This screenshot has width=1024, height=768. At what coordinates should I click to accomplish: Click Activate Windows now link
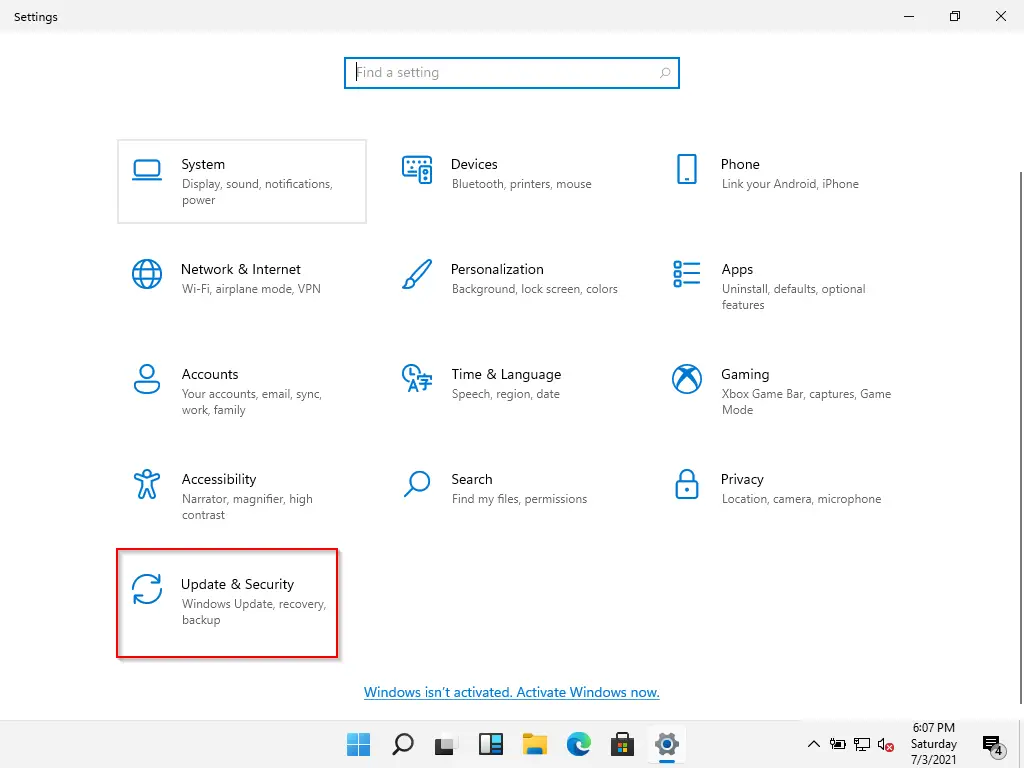pyautogui.click(x=511, y=692)
